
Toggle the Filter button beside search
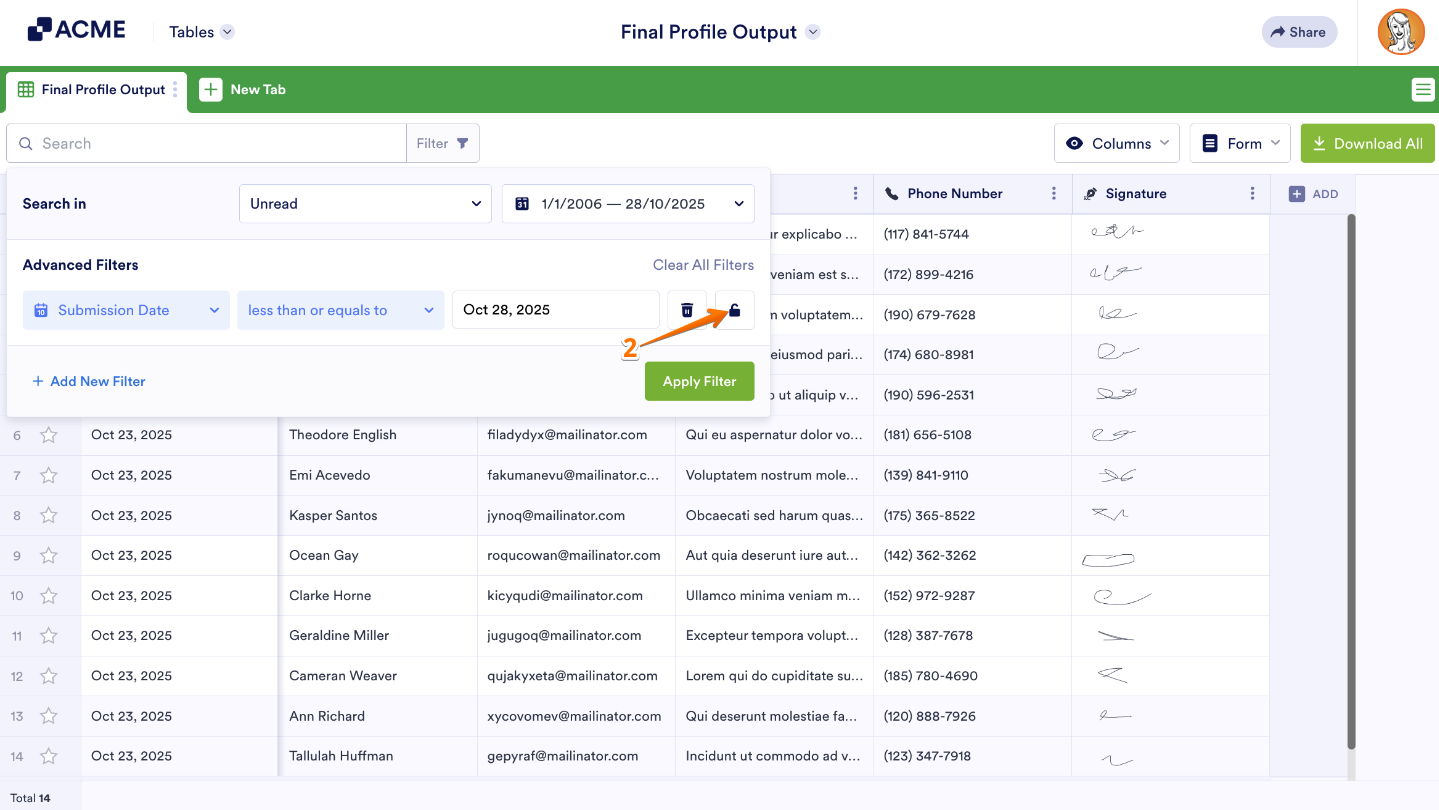443,143
